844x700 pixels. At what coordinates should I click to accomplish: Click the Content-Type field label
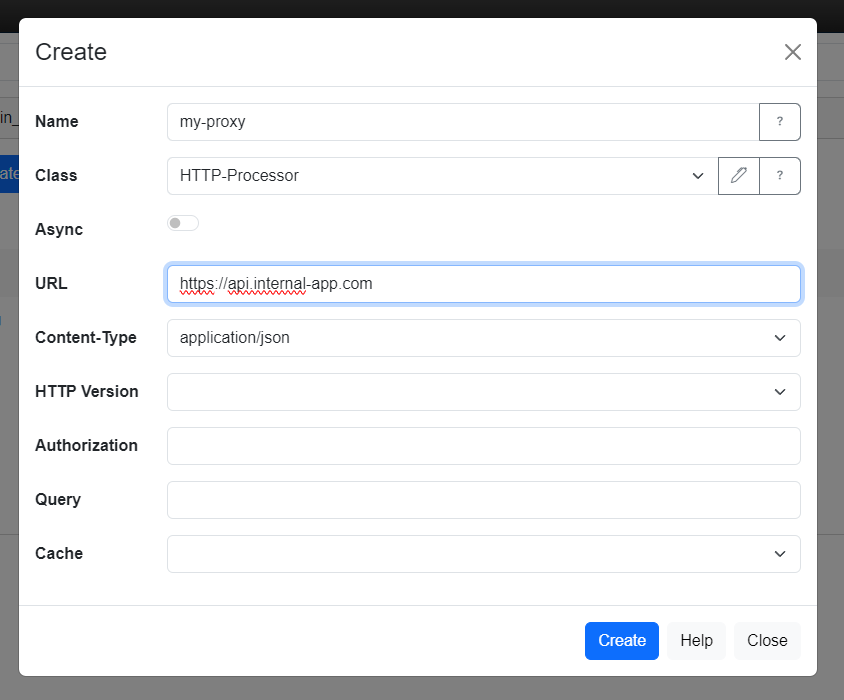[x=85, y=338]
